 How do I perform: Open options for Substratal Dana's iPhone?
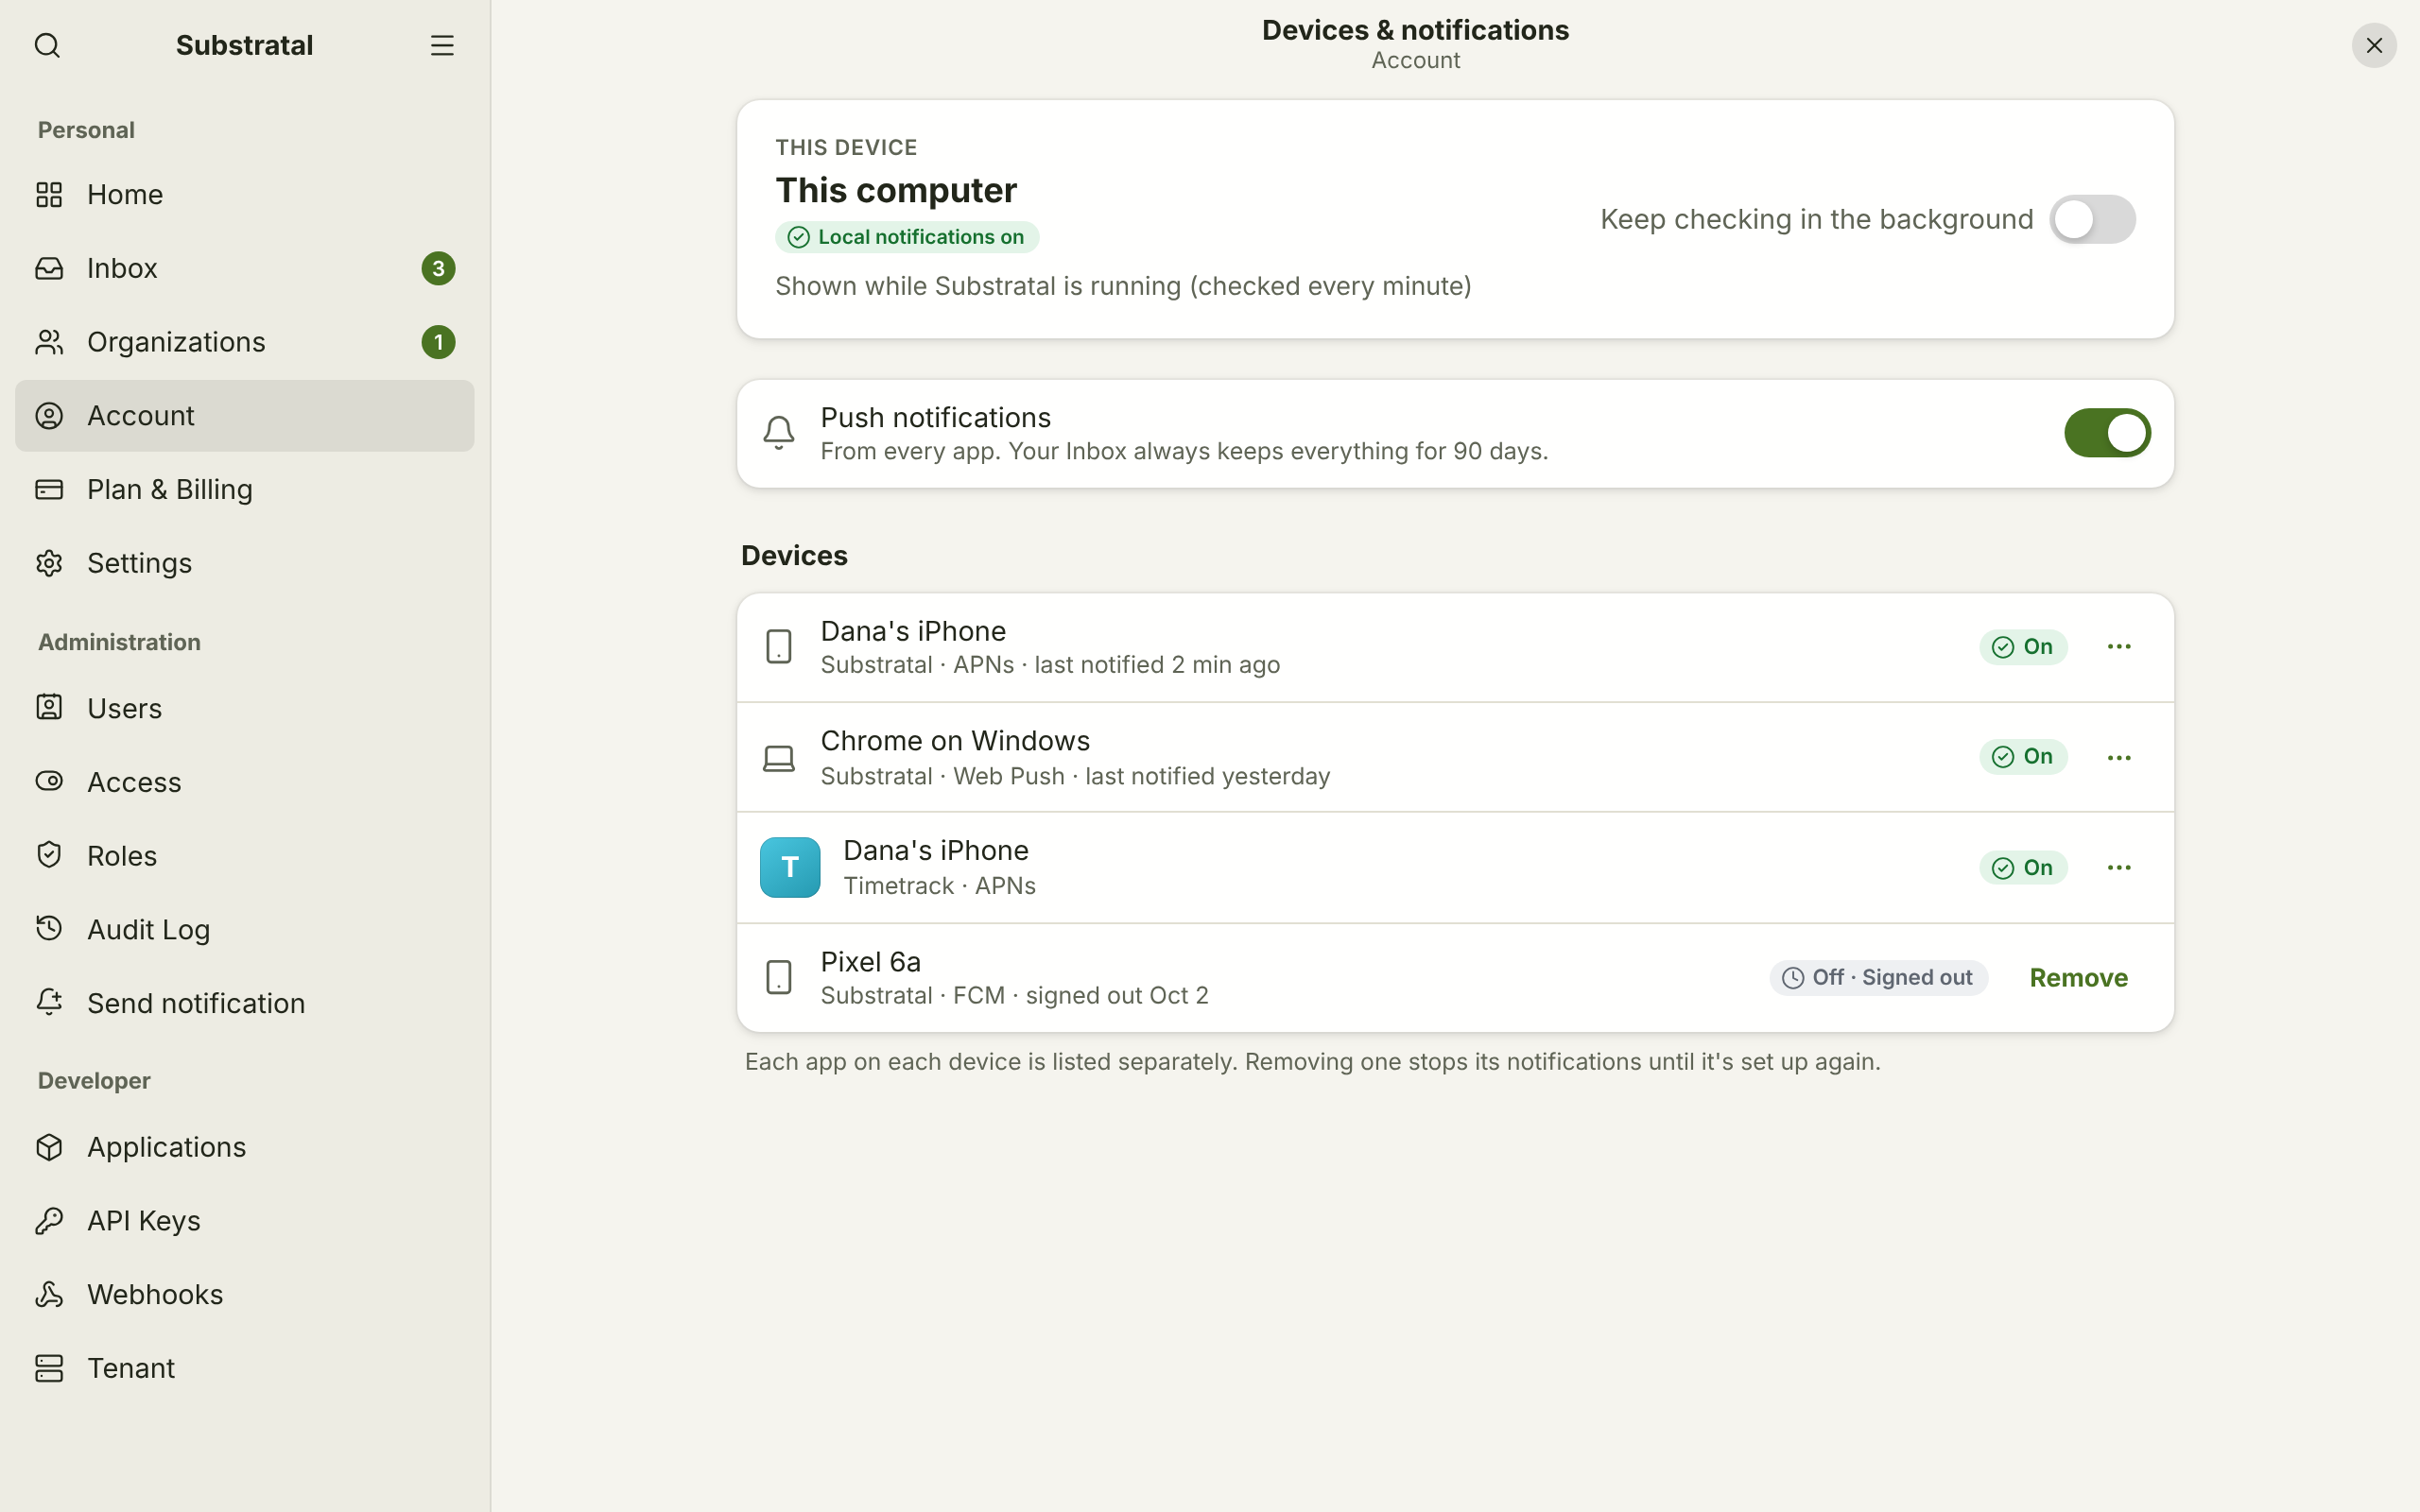click(x=2119, y=647)
